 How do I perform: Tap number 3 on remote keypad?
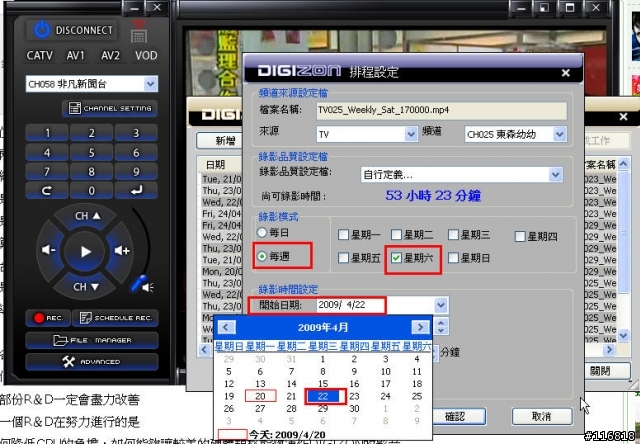point(136,133)
